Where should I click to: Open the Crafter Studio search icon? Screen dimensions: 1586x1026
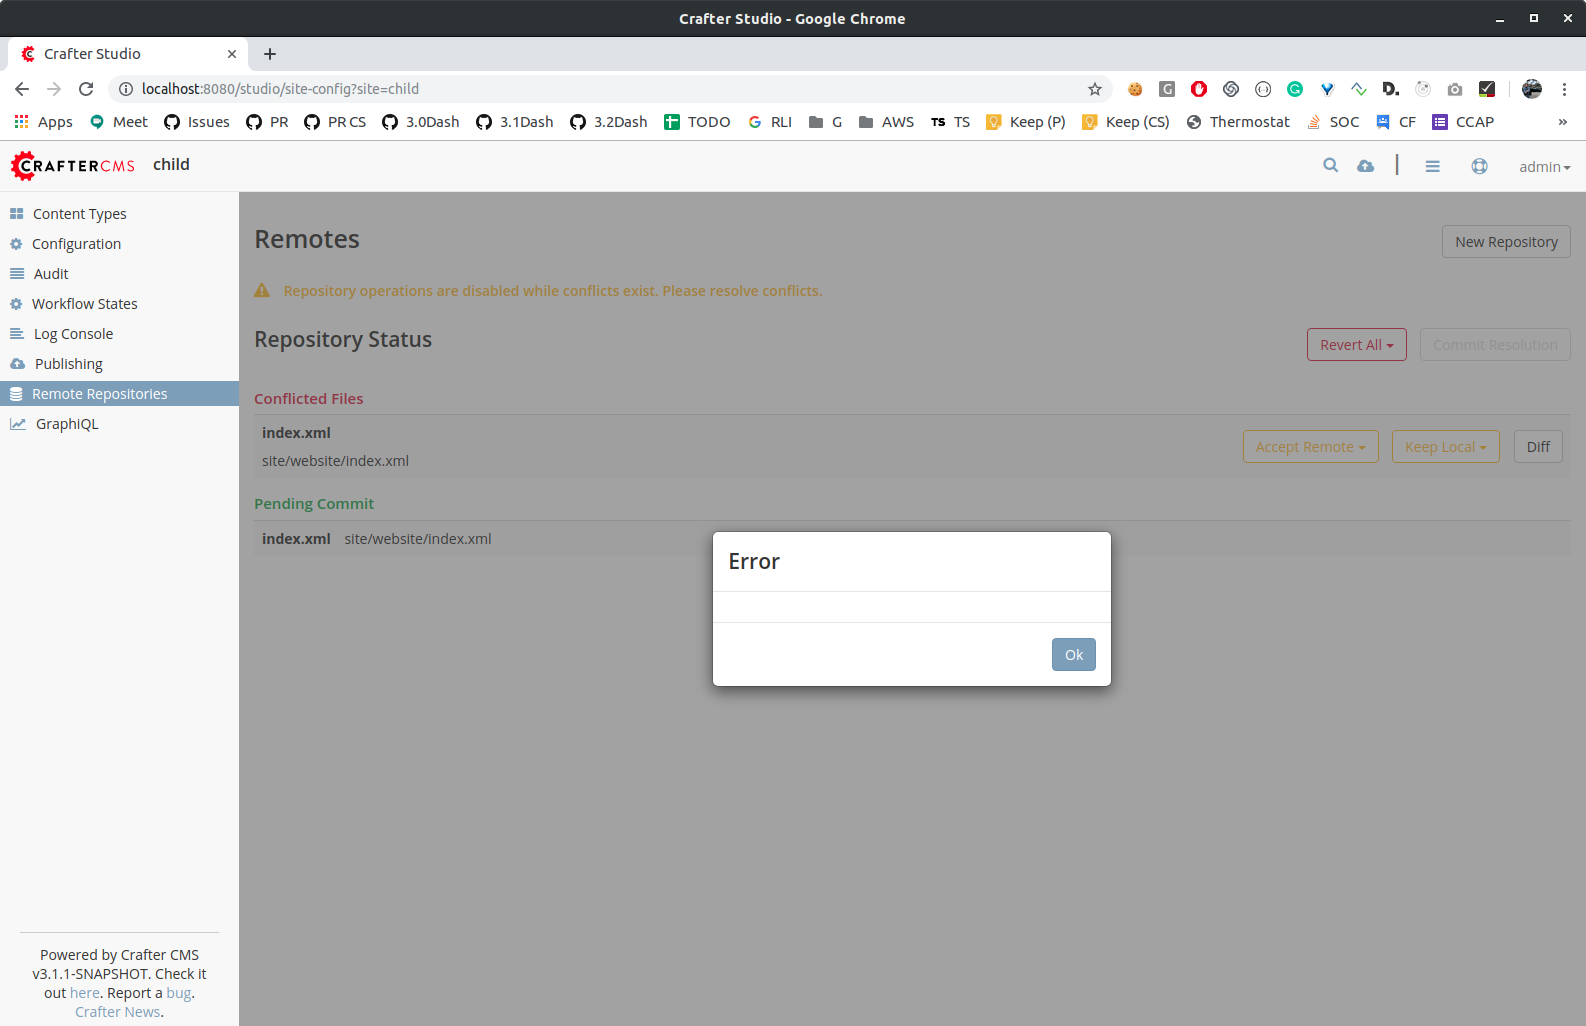pyautogui.click(x=1330, y=166)
